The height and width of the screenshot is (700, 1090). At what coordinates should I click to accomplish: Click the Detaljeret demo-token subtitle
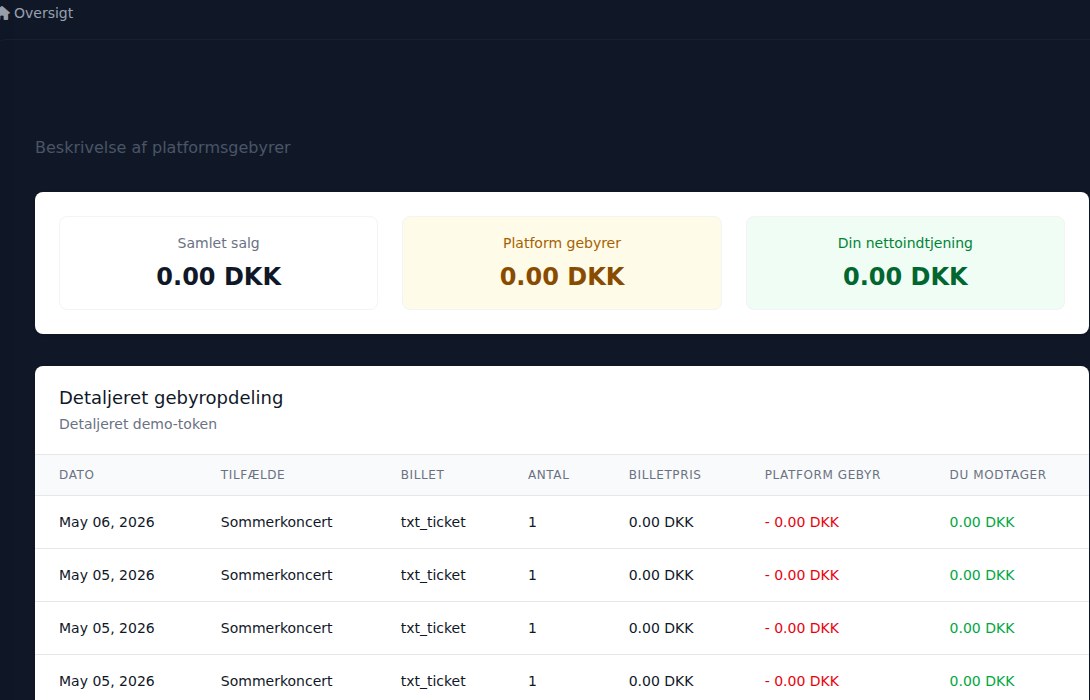click(x=138, y=424)
